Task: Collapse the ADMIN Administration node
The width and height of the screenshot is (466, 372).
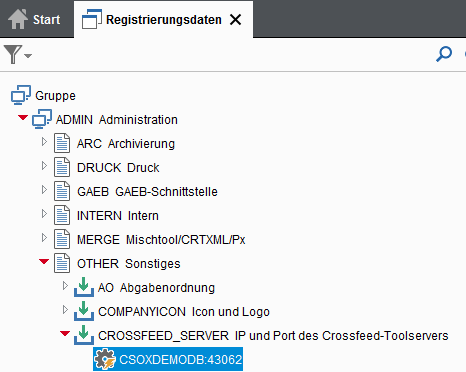Action: point(23,118)
